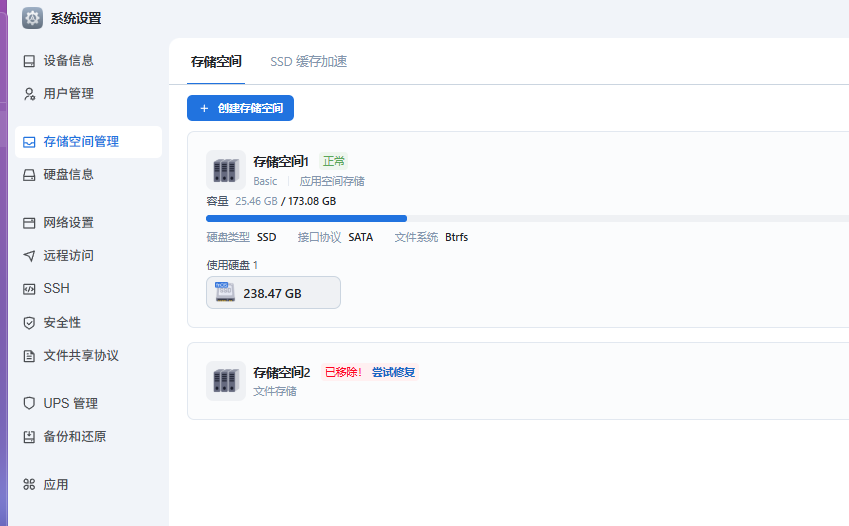Open 网络设置 from sidebar
The width and height of the screenshot is (849, 526).
coord(88,223)
